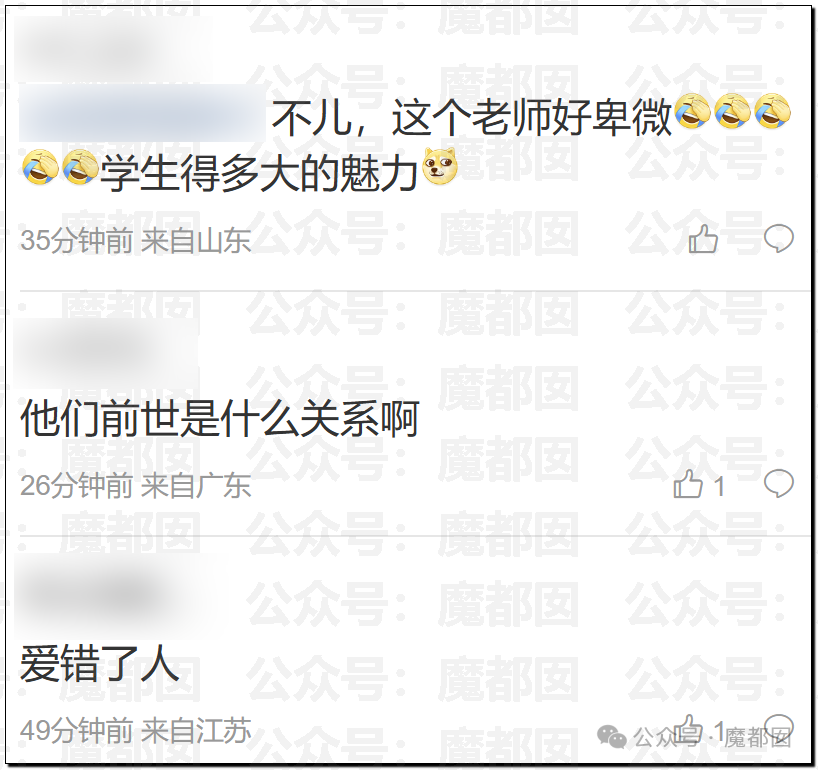
Task: Click the 26分钟前 来自广东 timestamp
Action: click(x=136, y=485)
